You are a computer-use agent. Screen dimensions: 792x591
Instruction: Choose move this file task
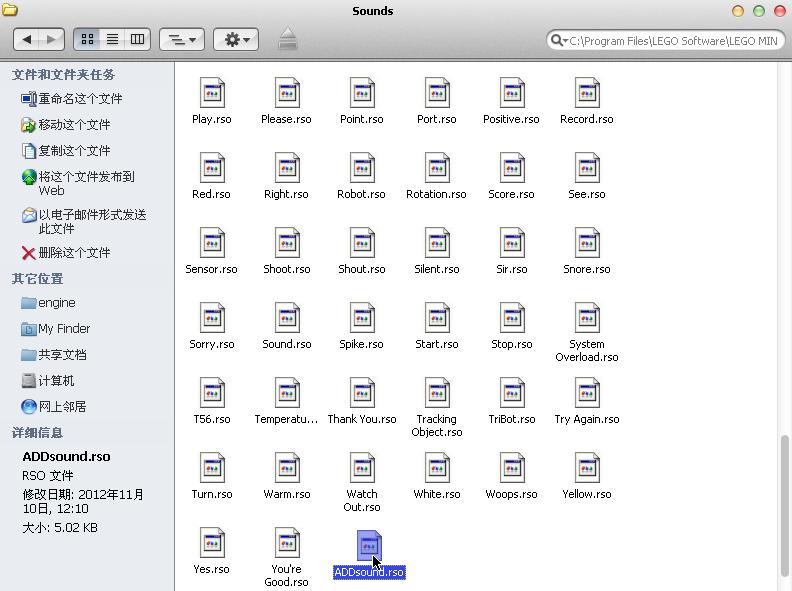point(66,124)
